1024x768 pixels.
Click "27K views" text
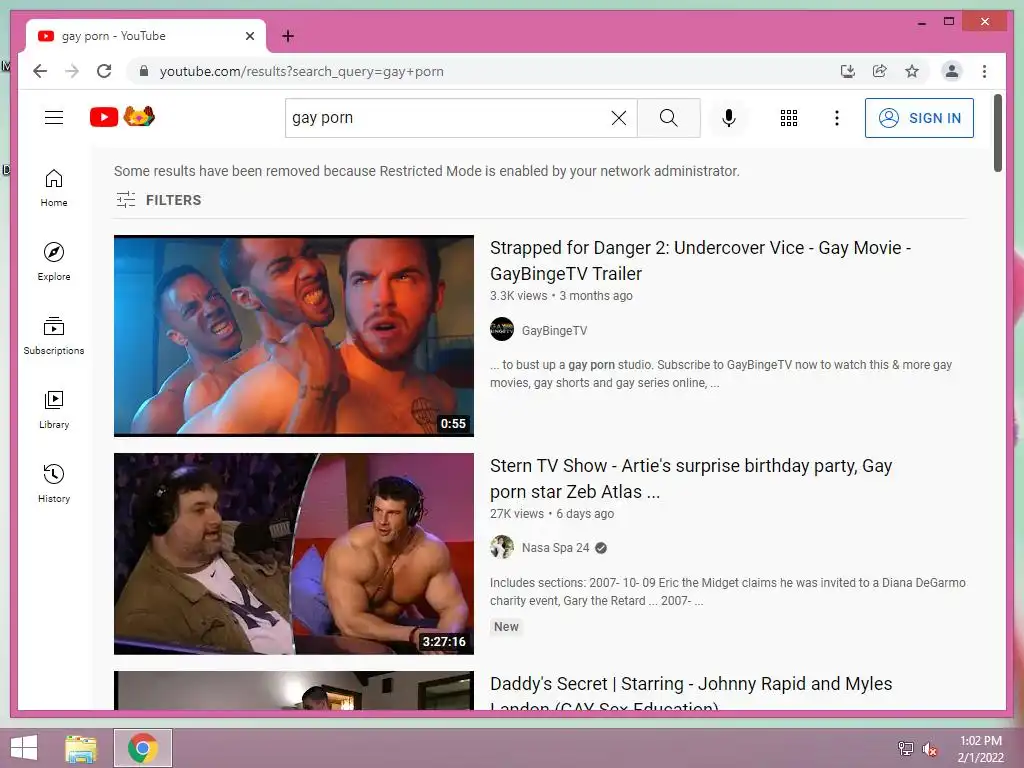[517, 513]
